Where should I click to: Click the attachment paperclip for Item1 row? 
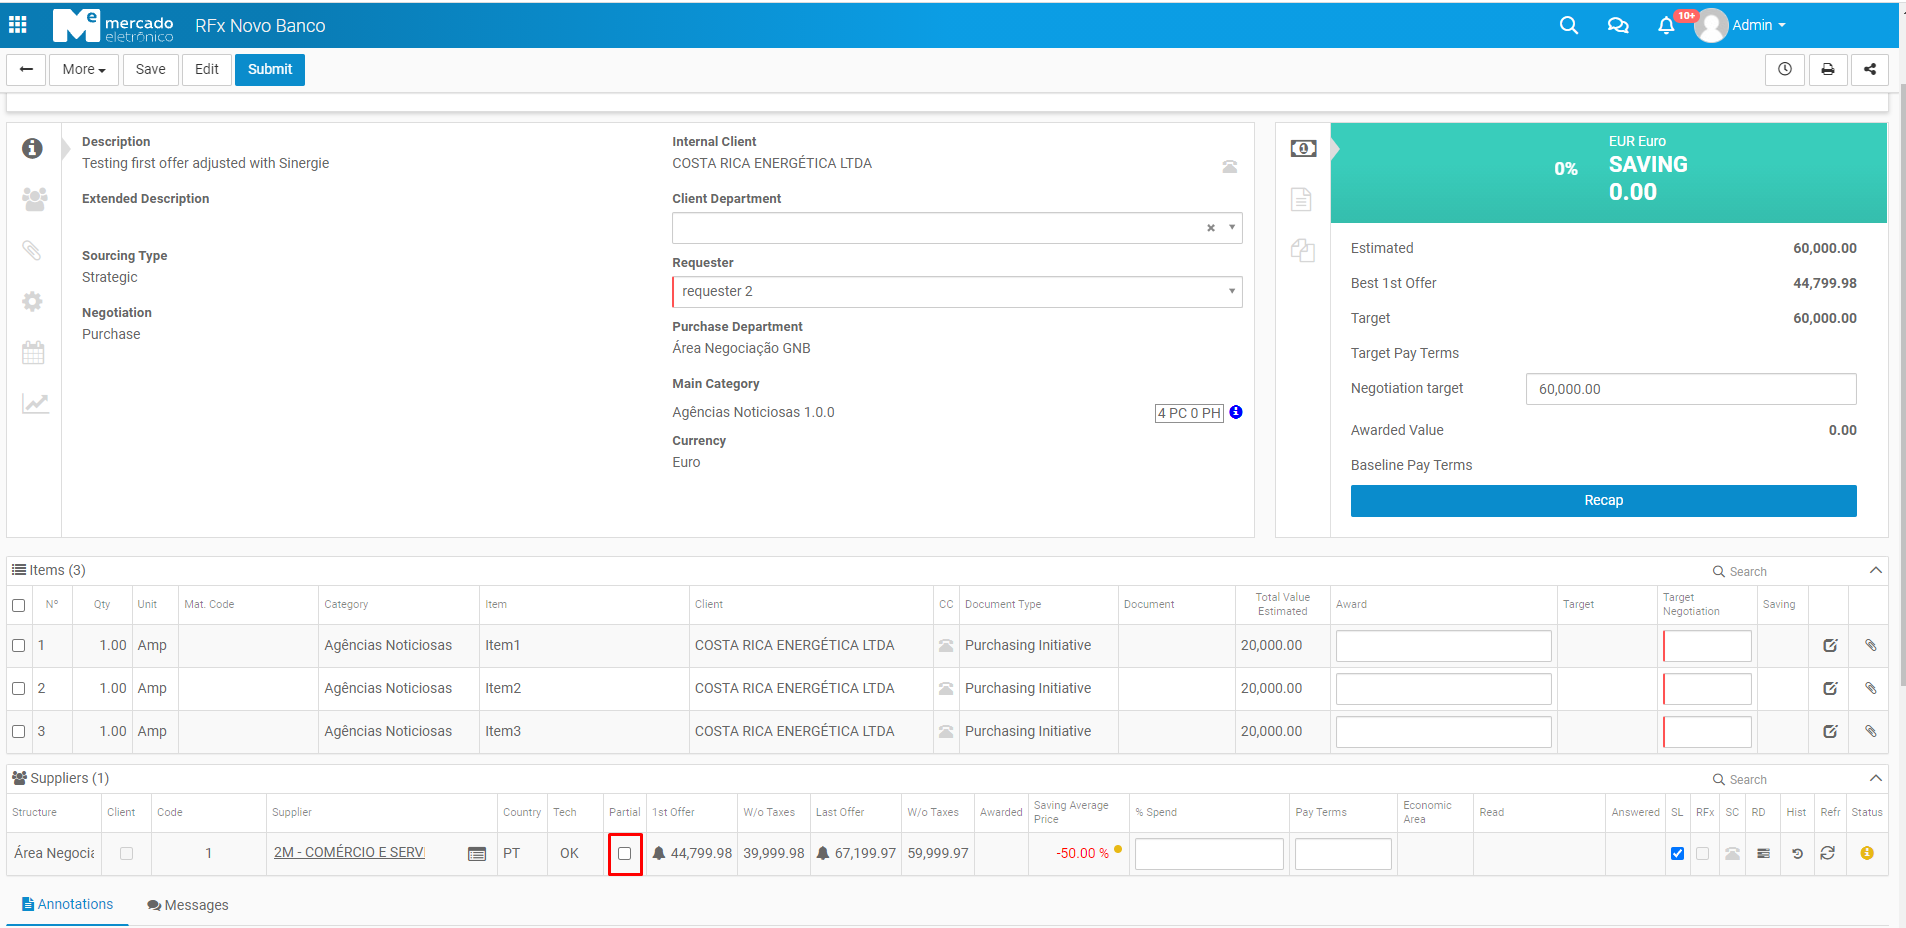click(1870, 646)
